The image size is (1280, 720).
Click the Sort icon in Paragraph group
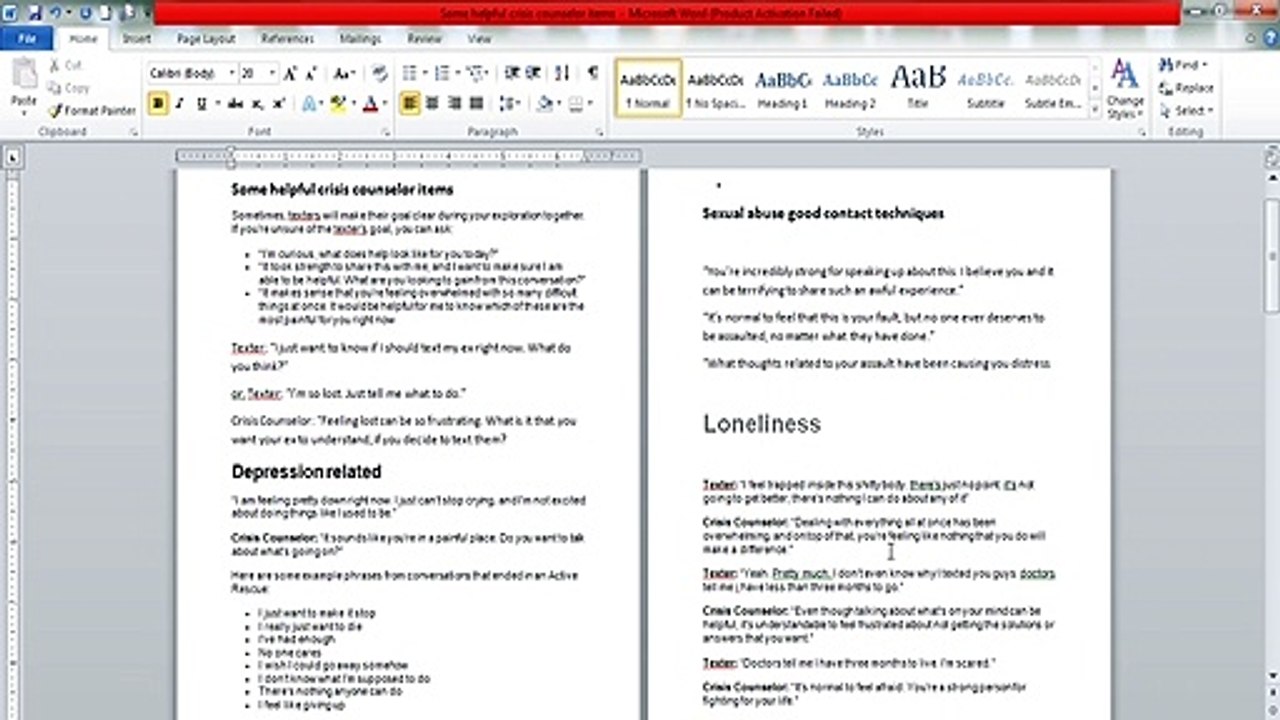563,74
